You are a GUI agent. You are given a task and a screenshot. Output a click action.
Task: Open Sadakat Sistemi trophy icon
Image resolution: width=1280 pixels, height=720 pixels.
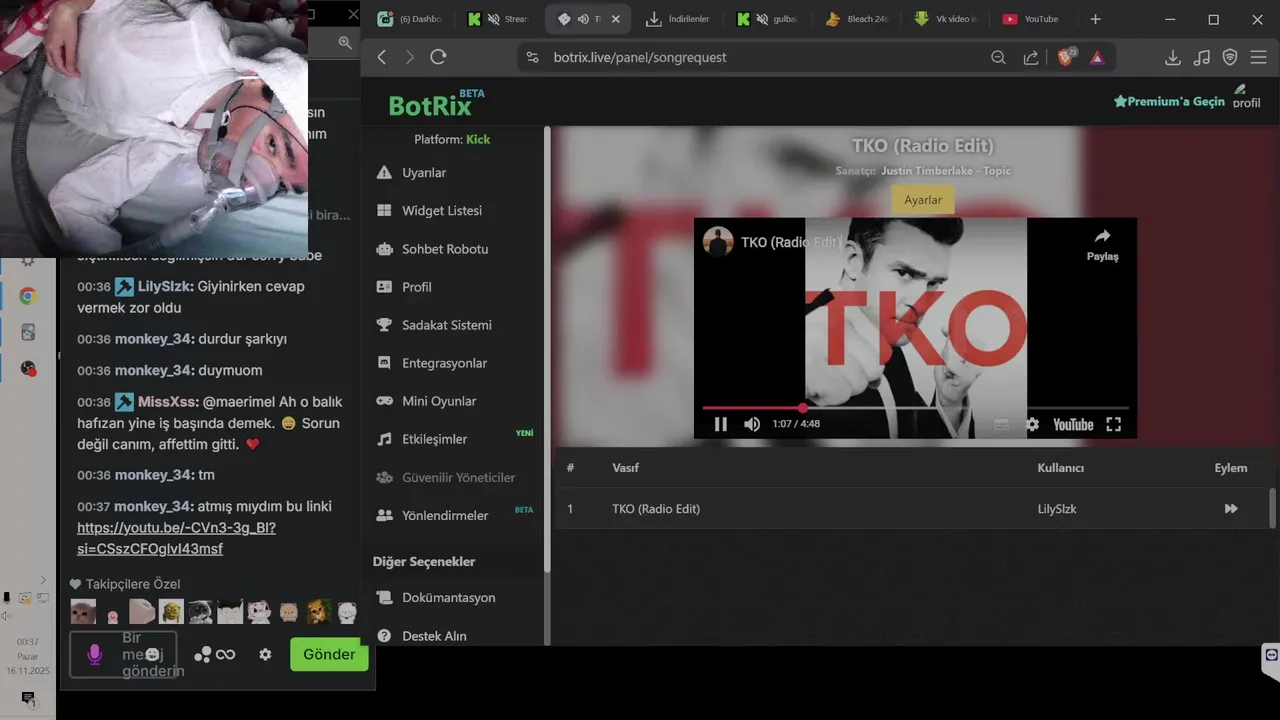[384, 325]
